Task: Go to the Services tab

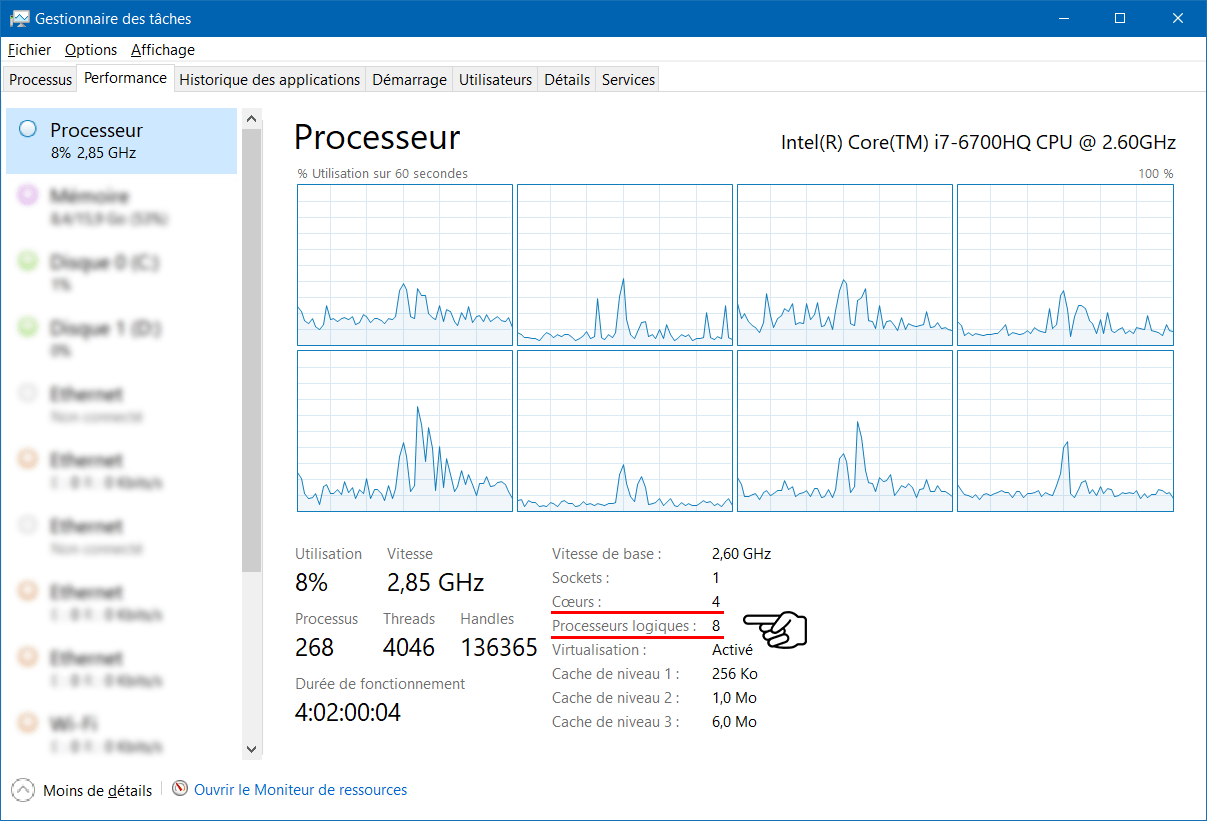Action: (x=628, y=80)
